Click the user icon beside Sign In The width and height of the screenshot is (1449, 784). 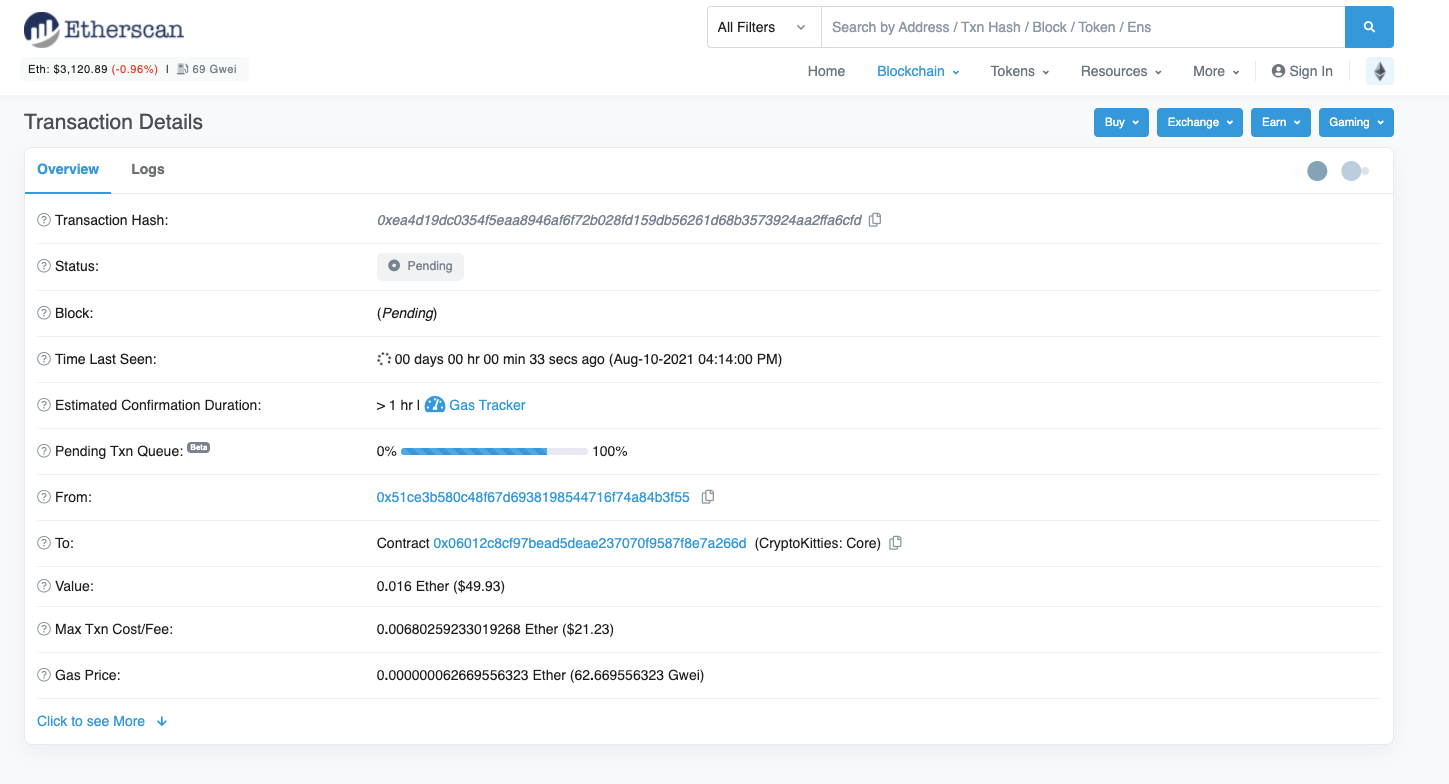(1278, 71)
